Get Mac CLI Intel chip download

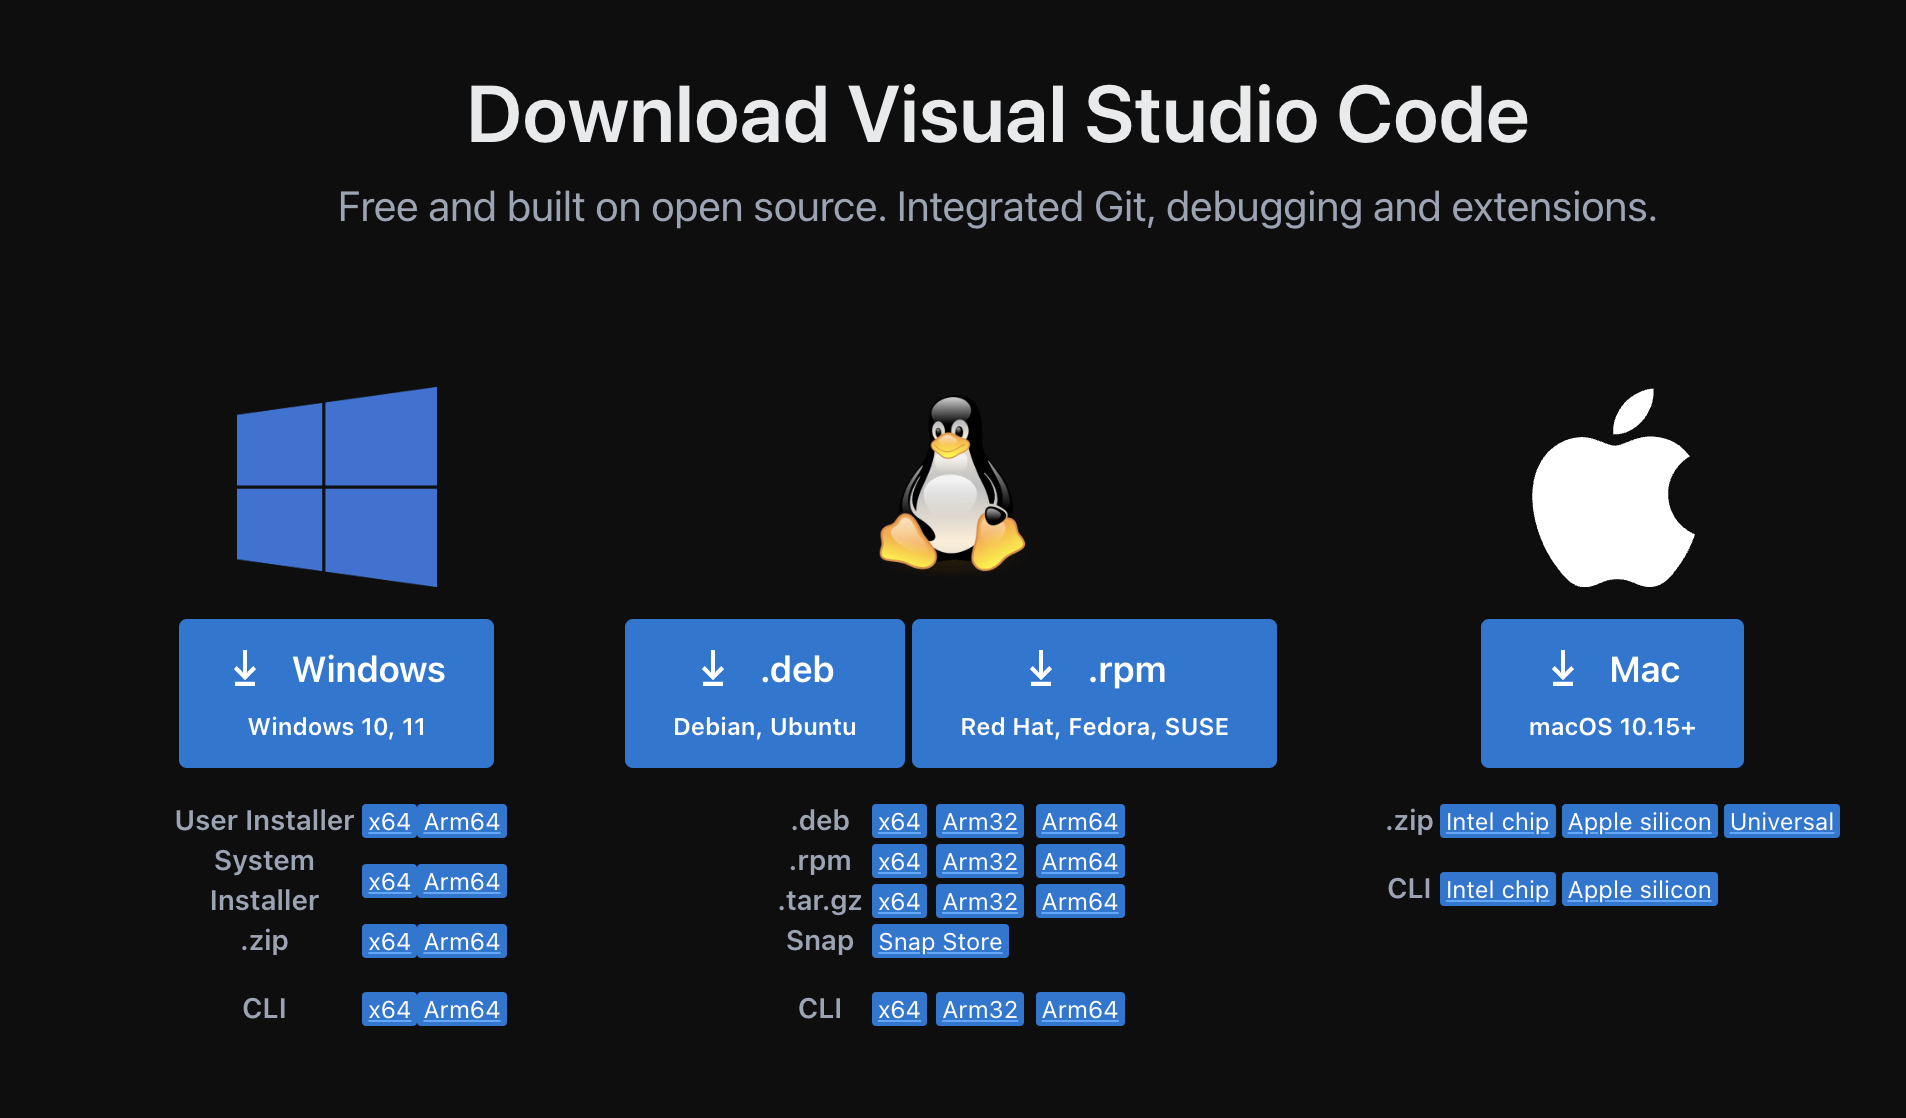[1497, 890]
